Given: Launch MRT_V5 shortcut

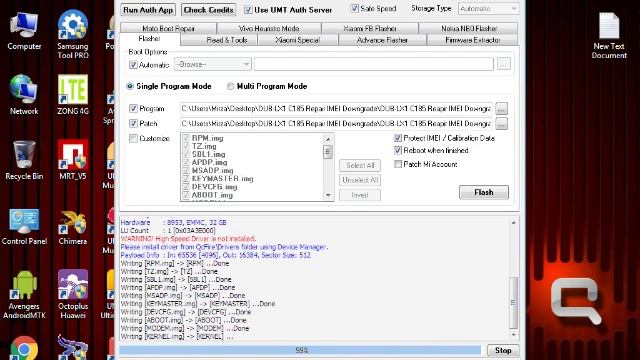Looking at the screenshot, I should [x=73, y=160].
